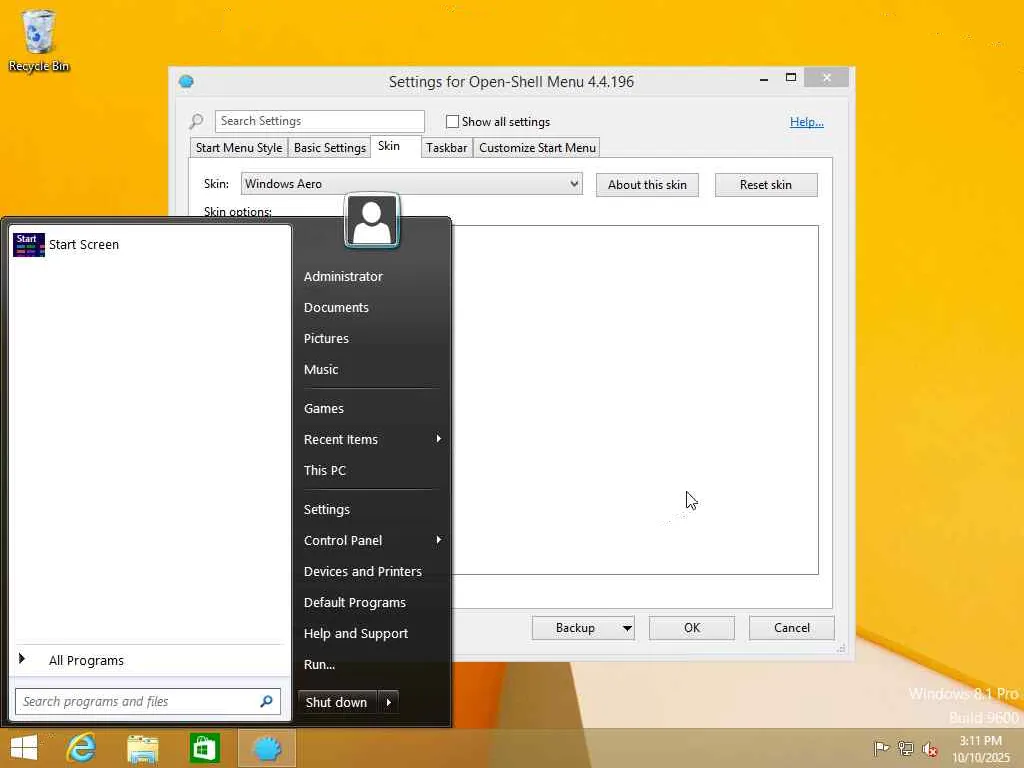
Task: Open the Shut down options arrow
Action: [x=389, y=703]
